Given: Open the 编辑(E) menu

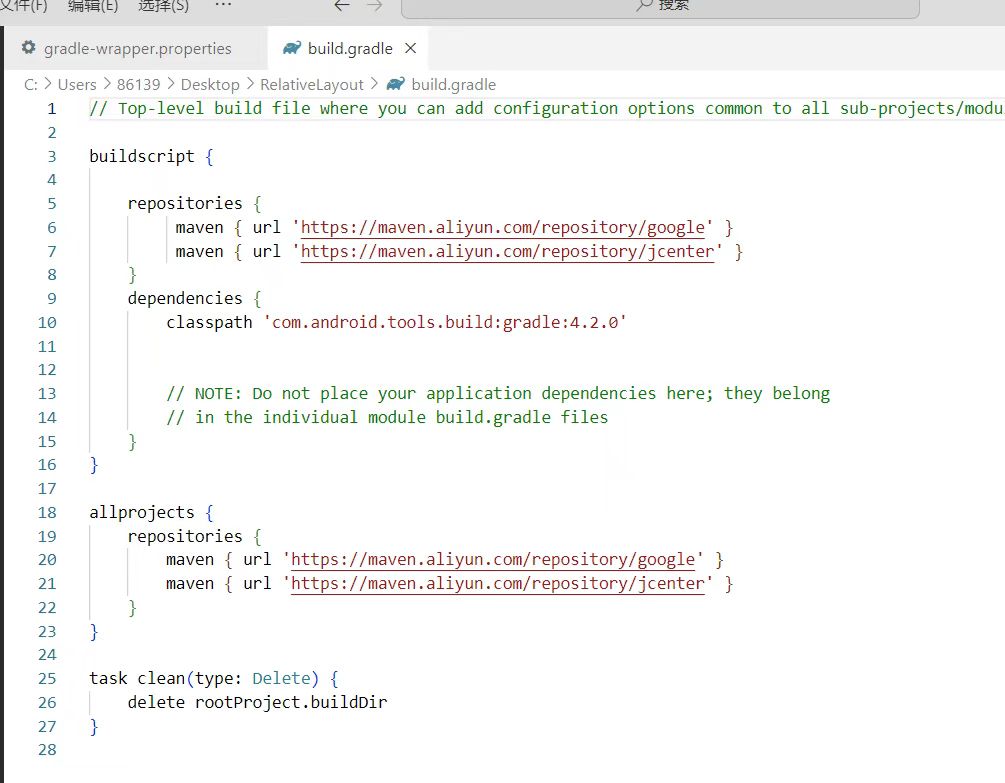Looking at the screenshot, I should pos(92,6).
